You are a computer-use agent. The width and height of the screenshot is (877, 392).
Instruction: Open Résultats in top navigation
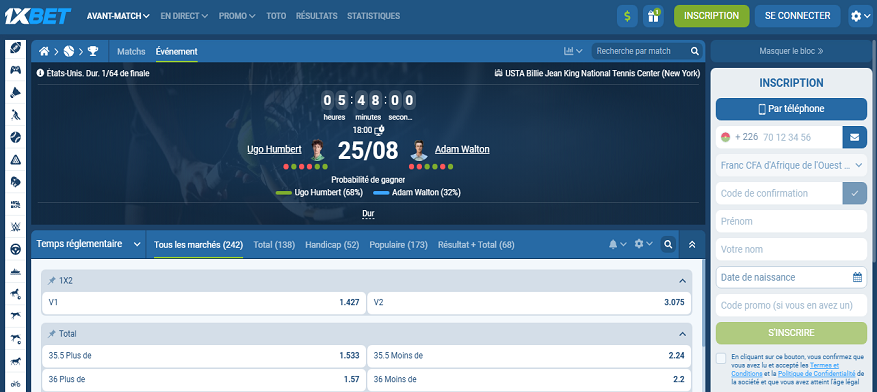[317, 16]
